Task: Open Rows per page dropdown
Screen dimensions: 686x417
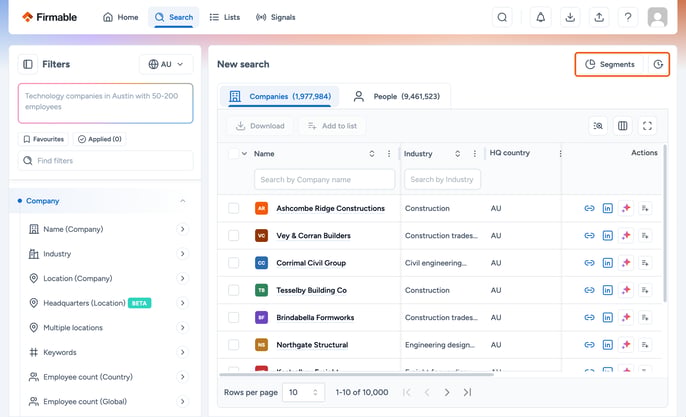Action: tap(304, 392)
